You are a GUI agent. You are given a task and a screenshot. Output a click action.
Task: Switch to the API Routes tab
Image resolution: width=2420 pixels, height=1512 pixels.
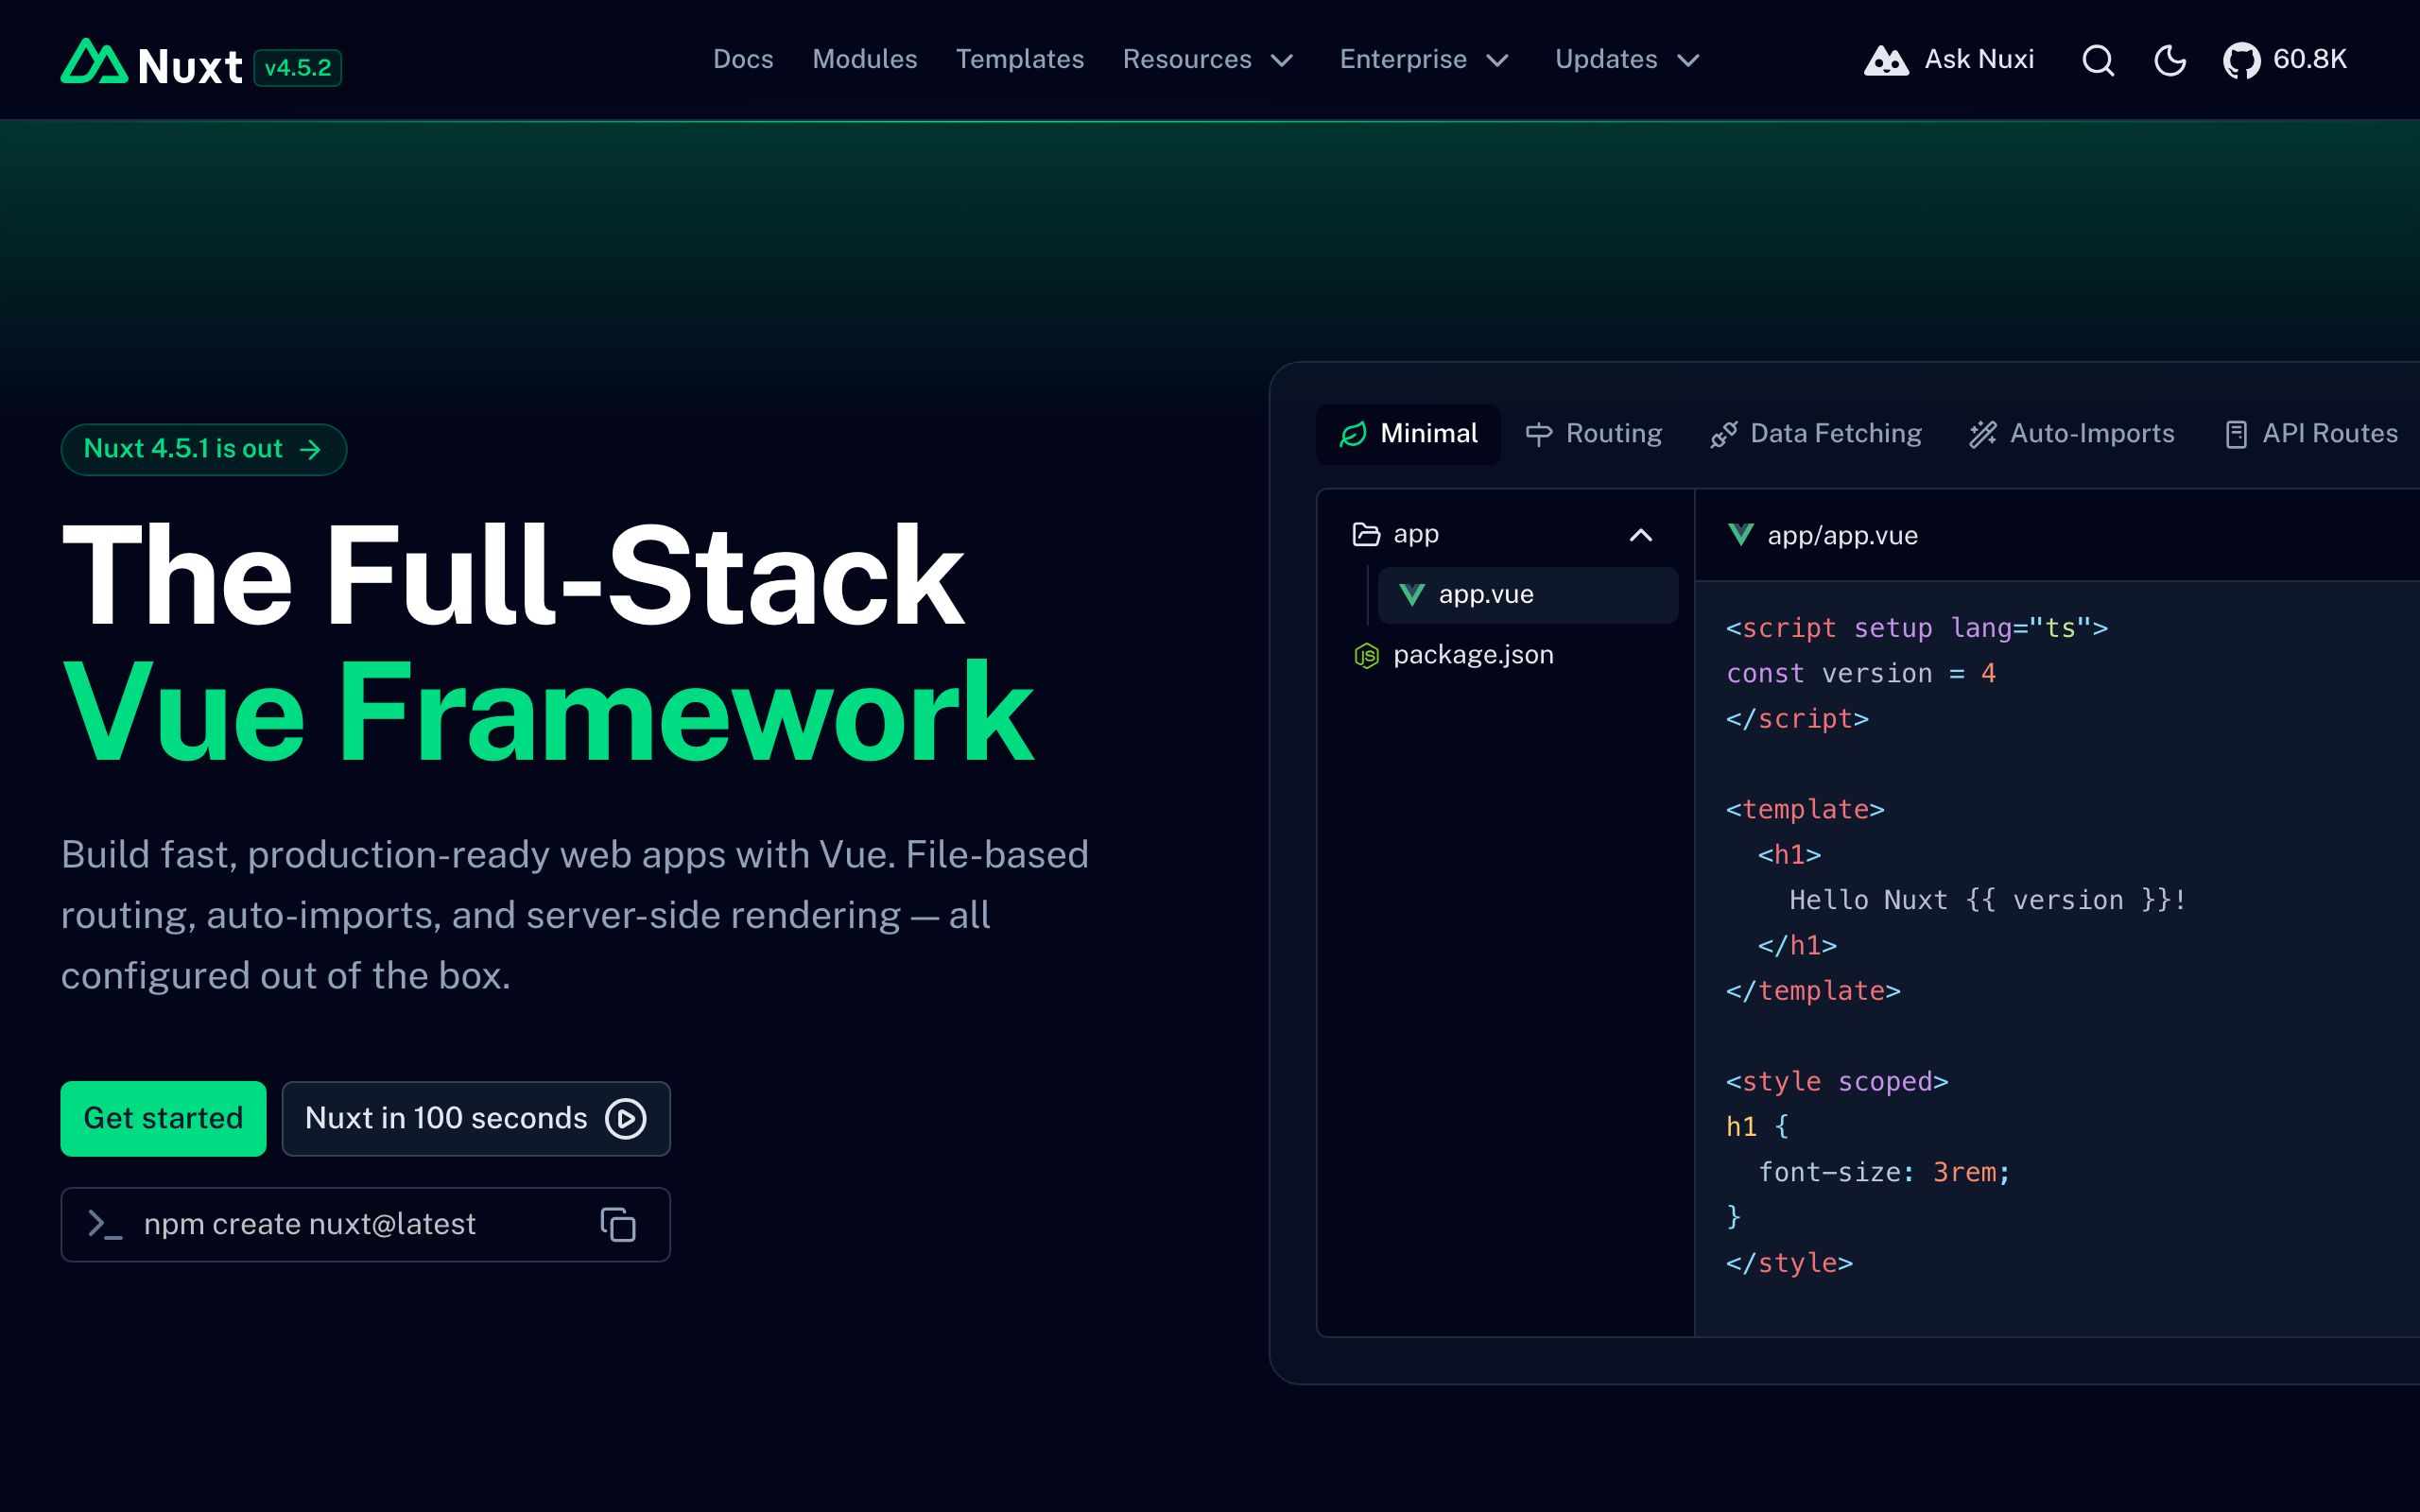[x=2311, y=434]
